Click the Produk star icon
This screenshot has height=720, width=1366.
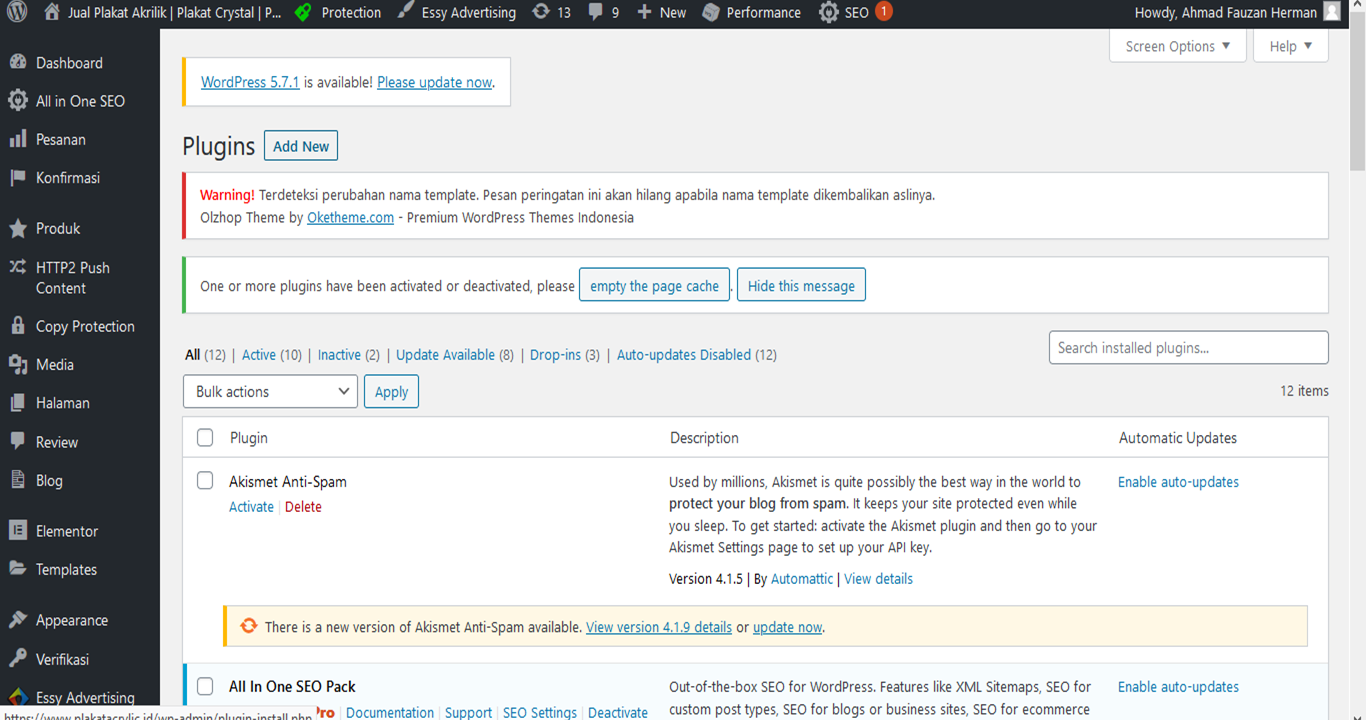coord(18,228)
